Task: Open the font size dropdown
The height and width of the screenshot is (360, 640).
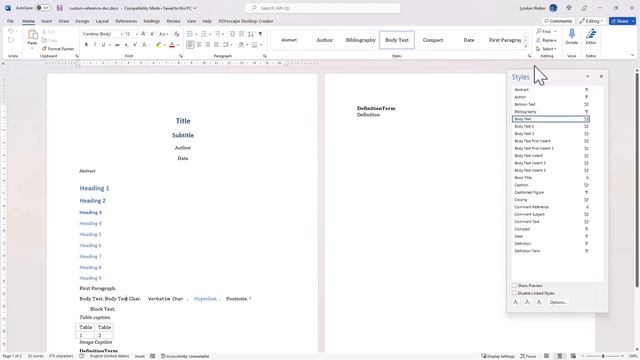Action: coord(137,34)
